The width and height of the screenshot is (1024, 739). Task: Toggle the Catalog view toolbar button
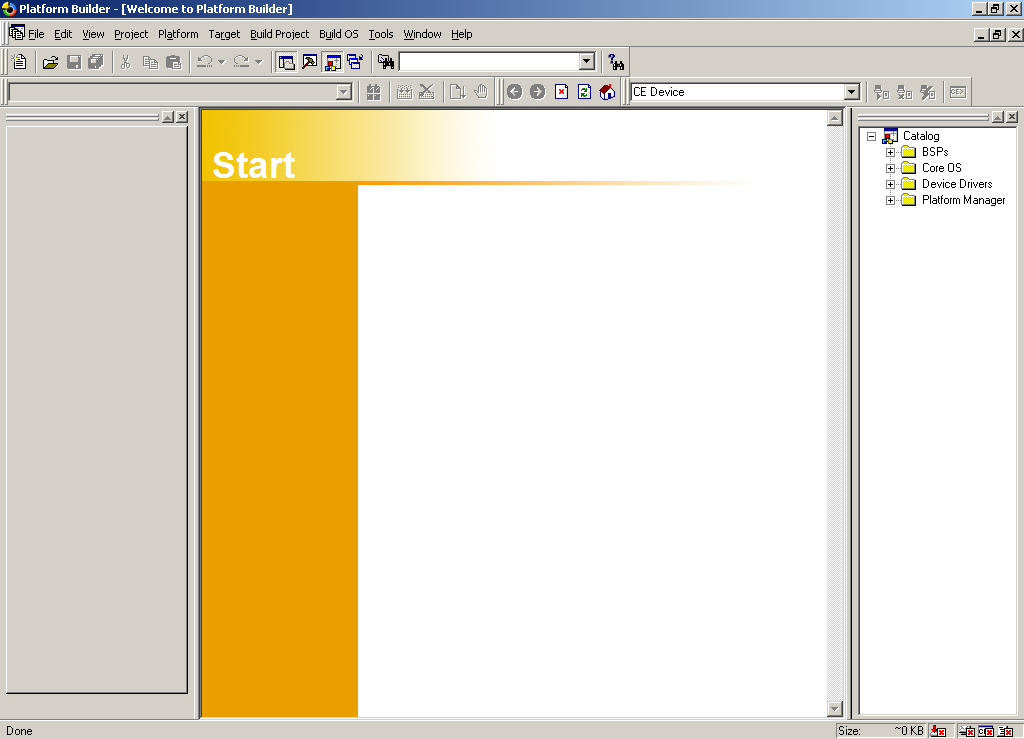(332, 62)
